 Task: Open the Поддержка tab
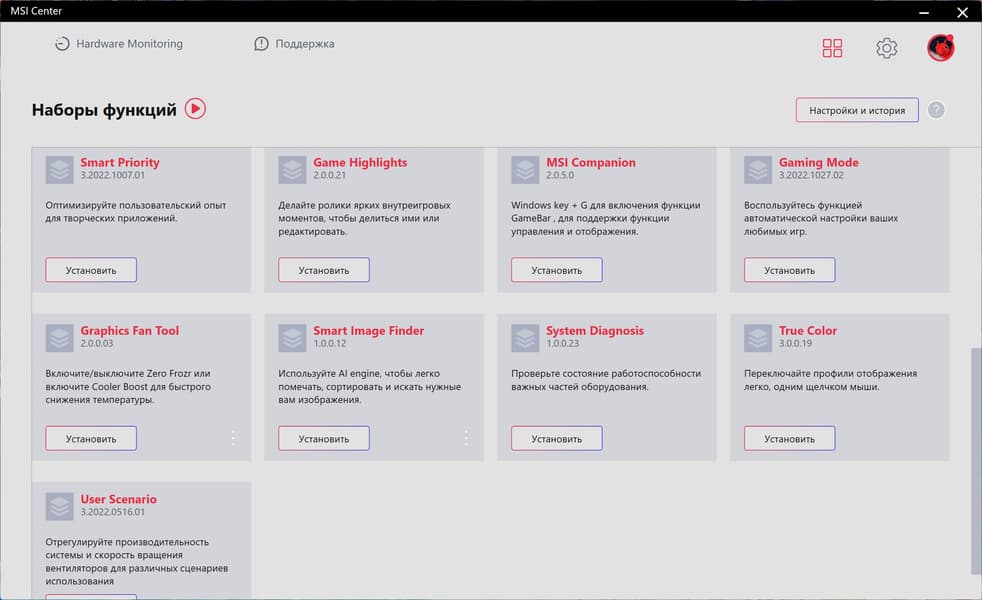tap(294, 44)
